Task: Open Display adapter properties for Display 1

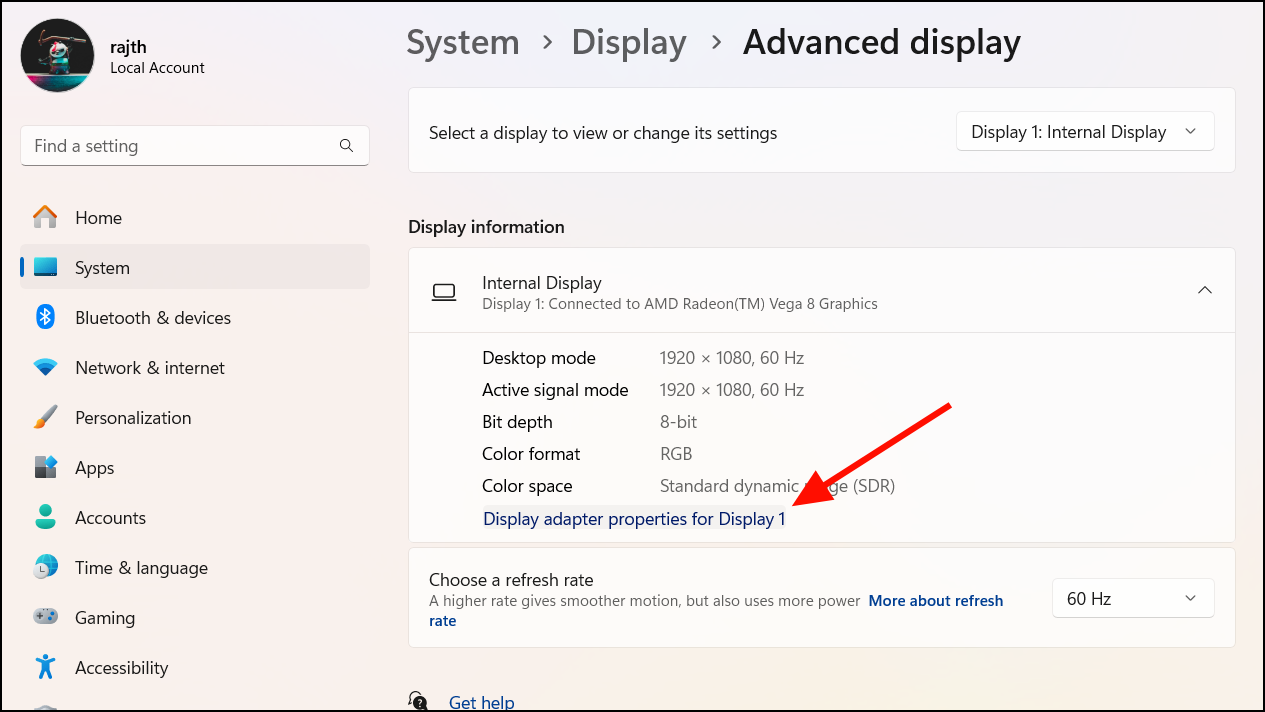Action: [x=633, y=518]
